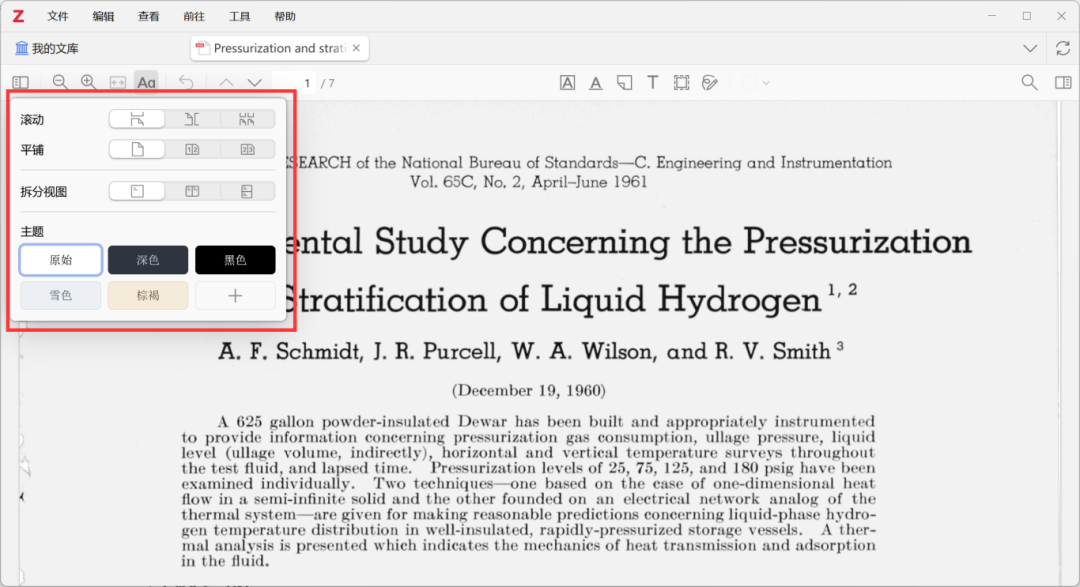Go to next page arrow
Viewport: 1080px width, 587px height.
(255, 83)
